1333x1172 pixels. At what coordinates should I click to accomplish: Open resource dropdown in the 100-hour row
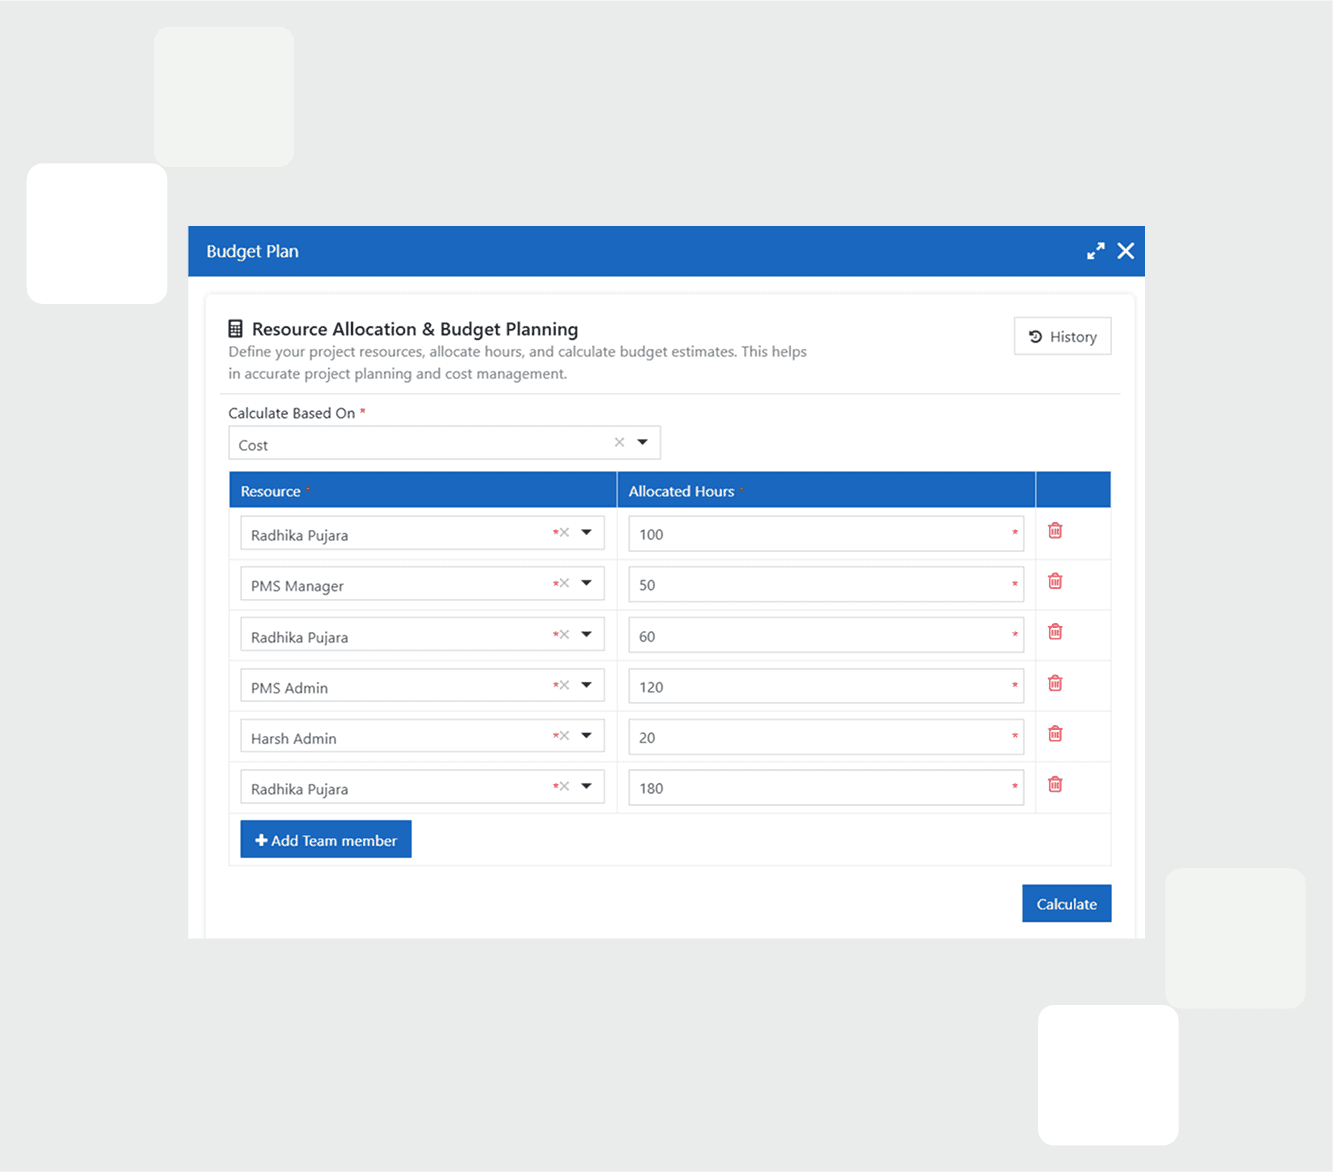[587, 533]
